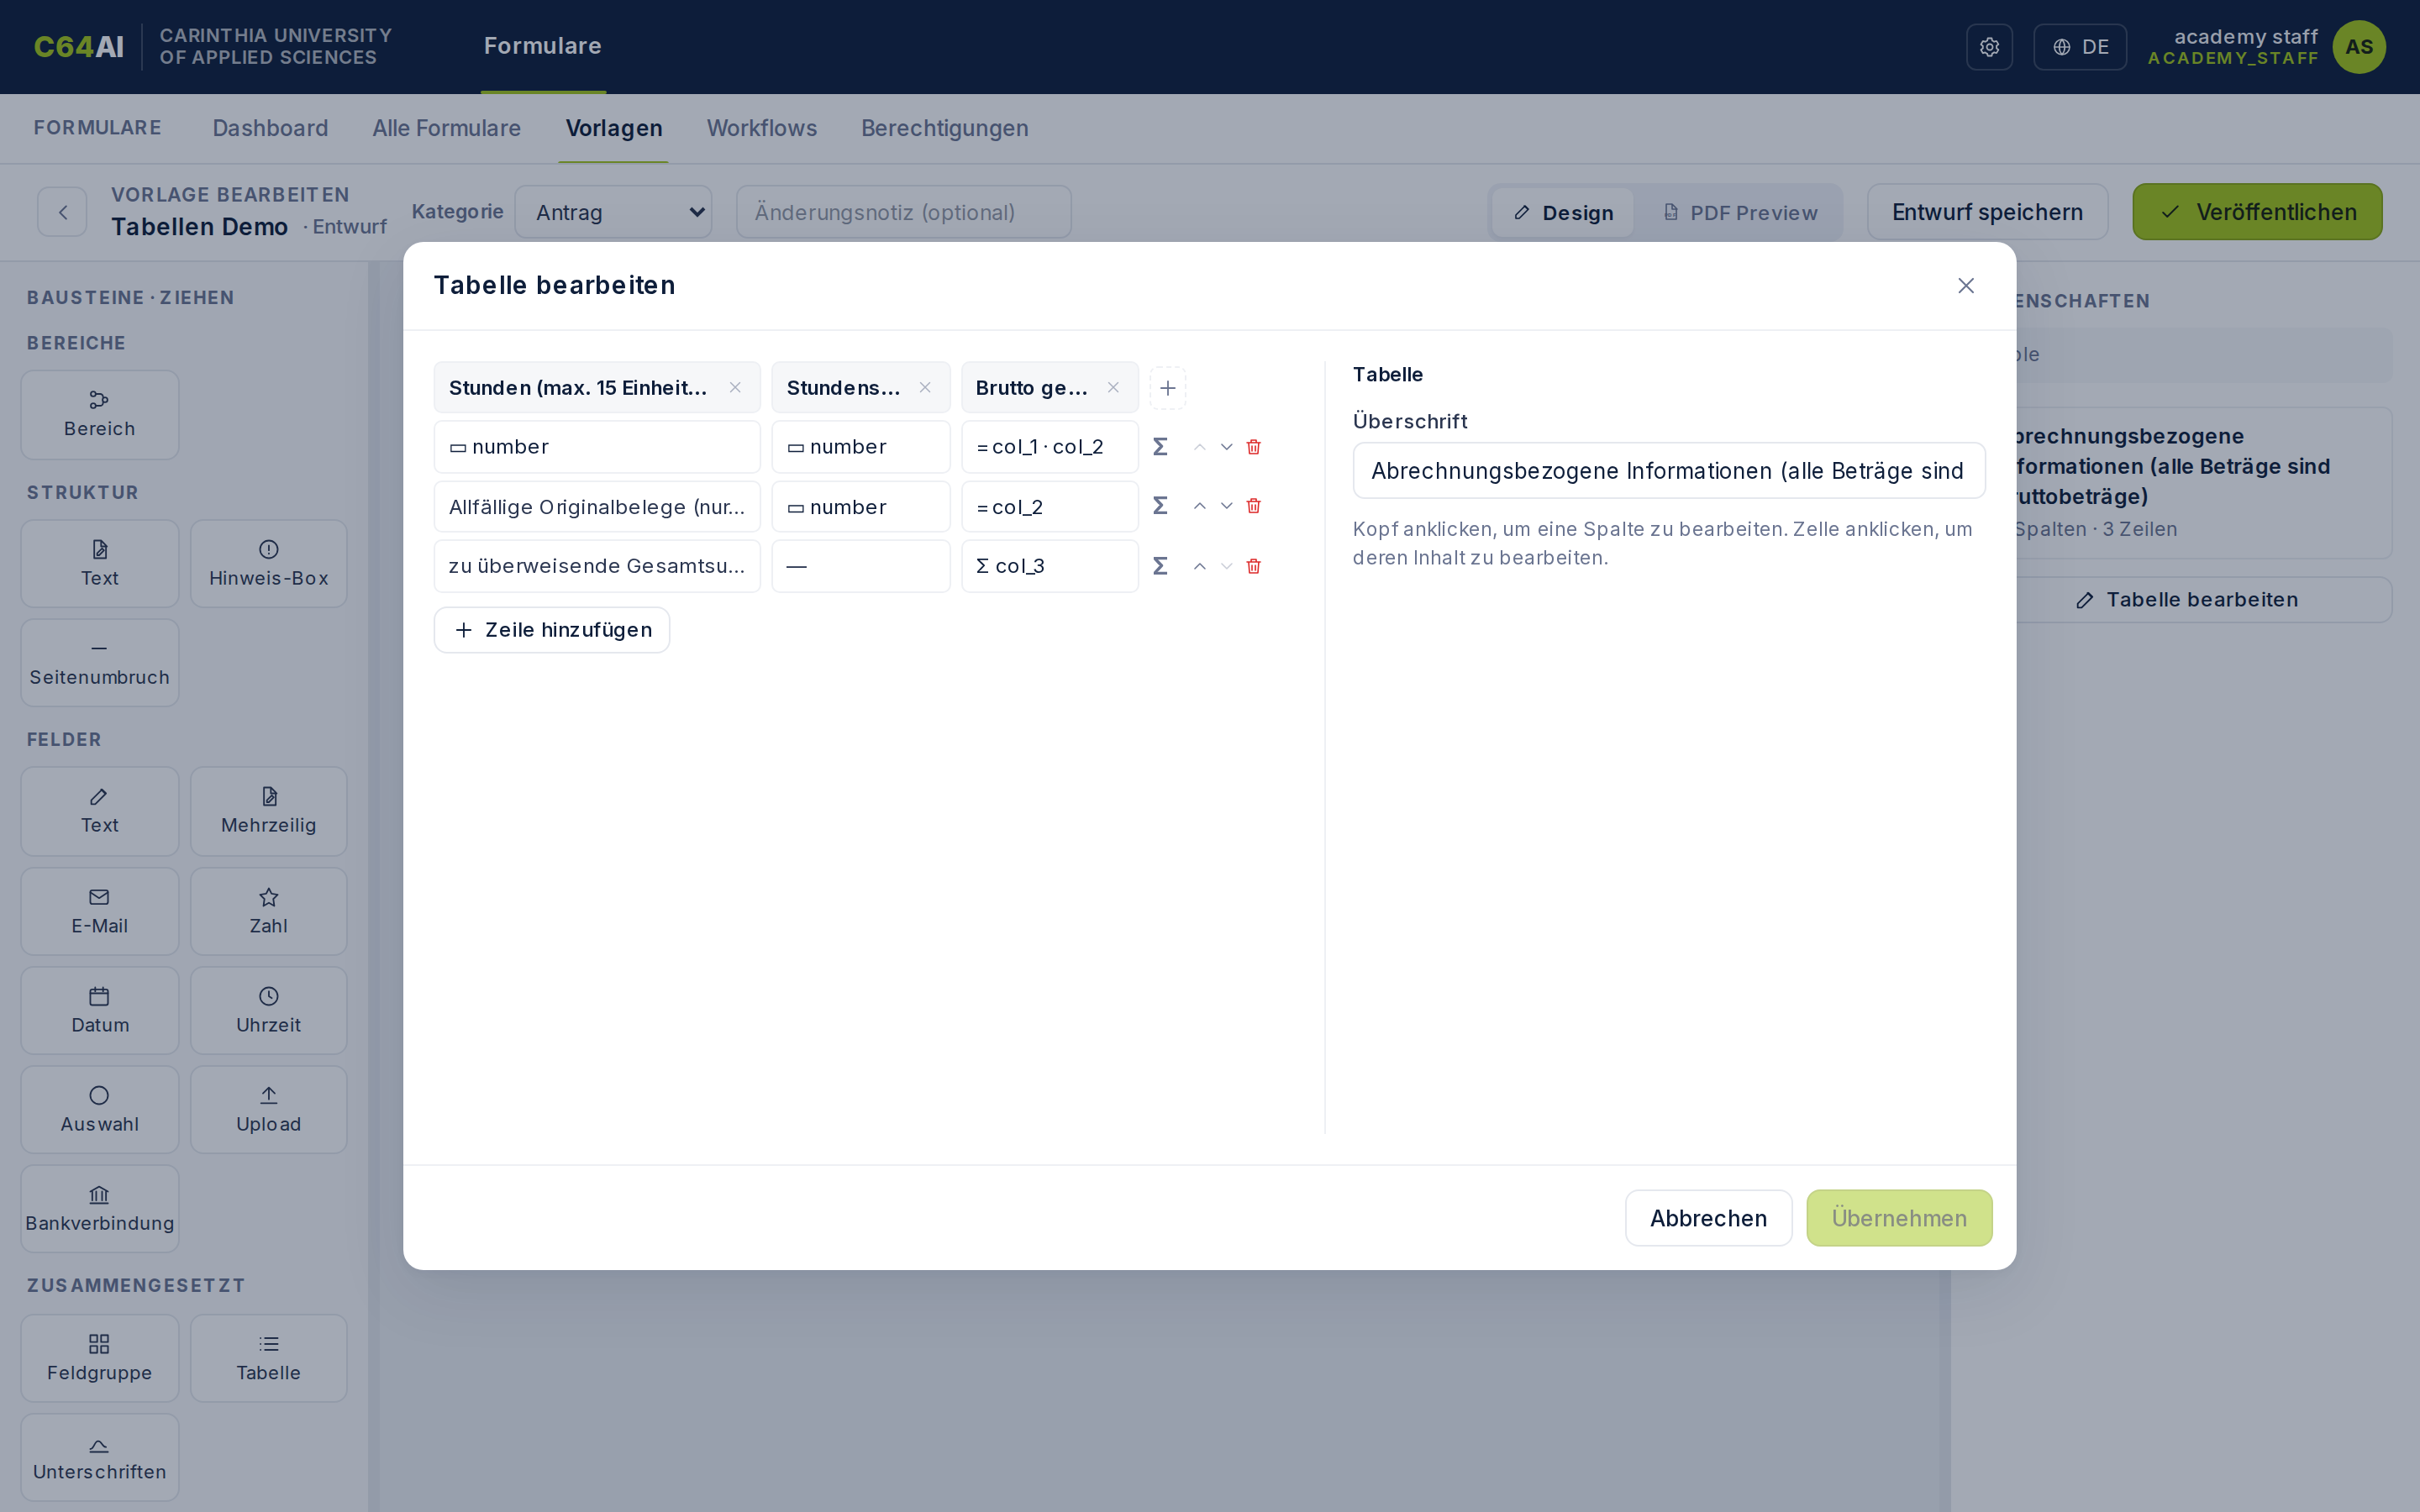Image resolution: width=2420 pixels, height=1512 pixels.
Task: Move the Allfällige Originalbelege row up
Action: click(x=1200, y=506)
